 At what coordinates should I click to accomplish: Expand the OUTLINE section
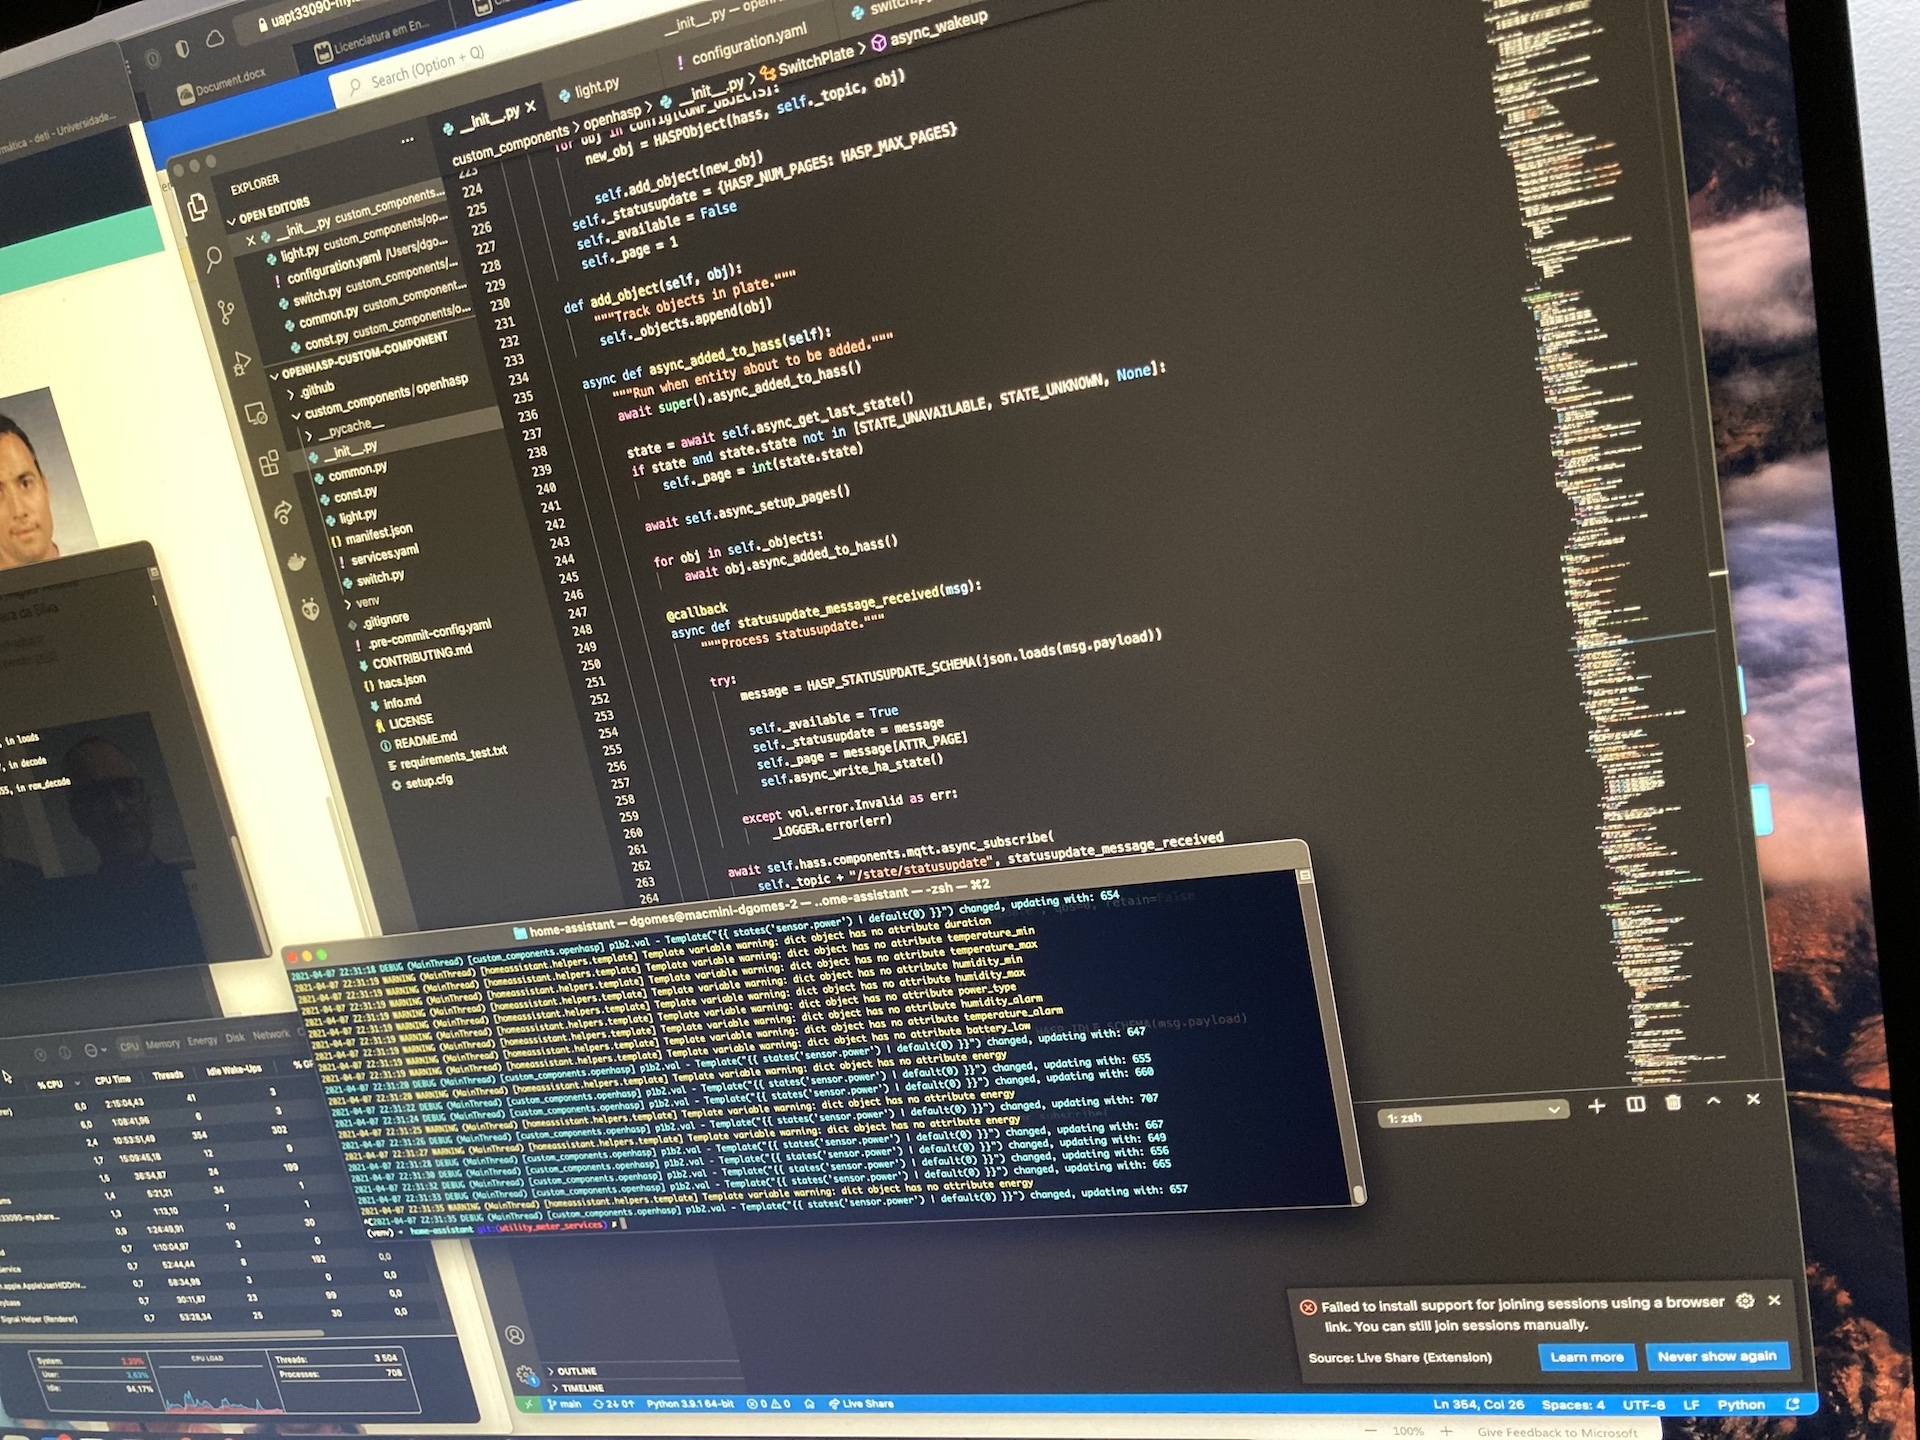(577, 1371)
